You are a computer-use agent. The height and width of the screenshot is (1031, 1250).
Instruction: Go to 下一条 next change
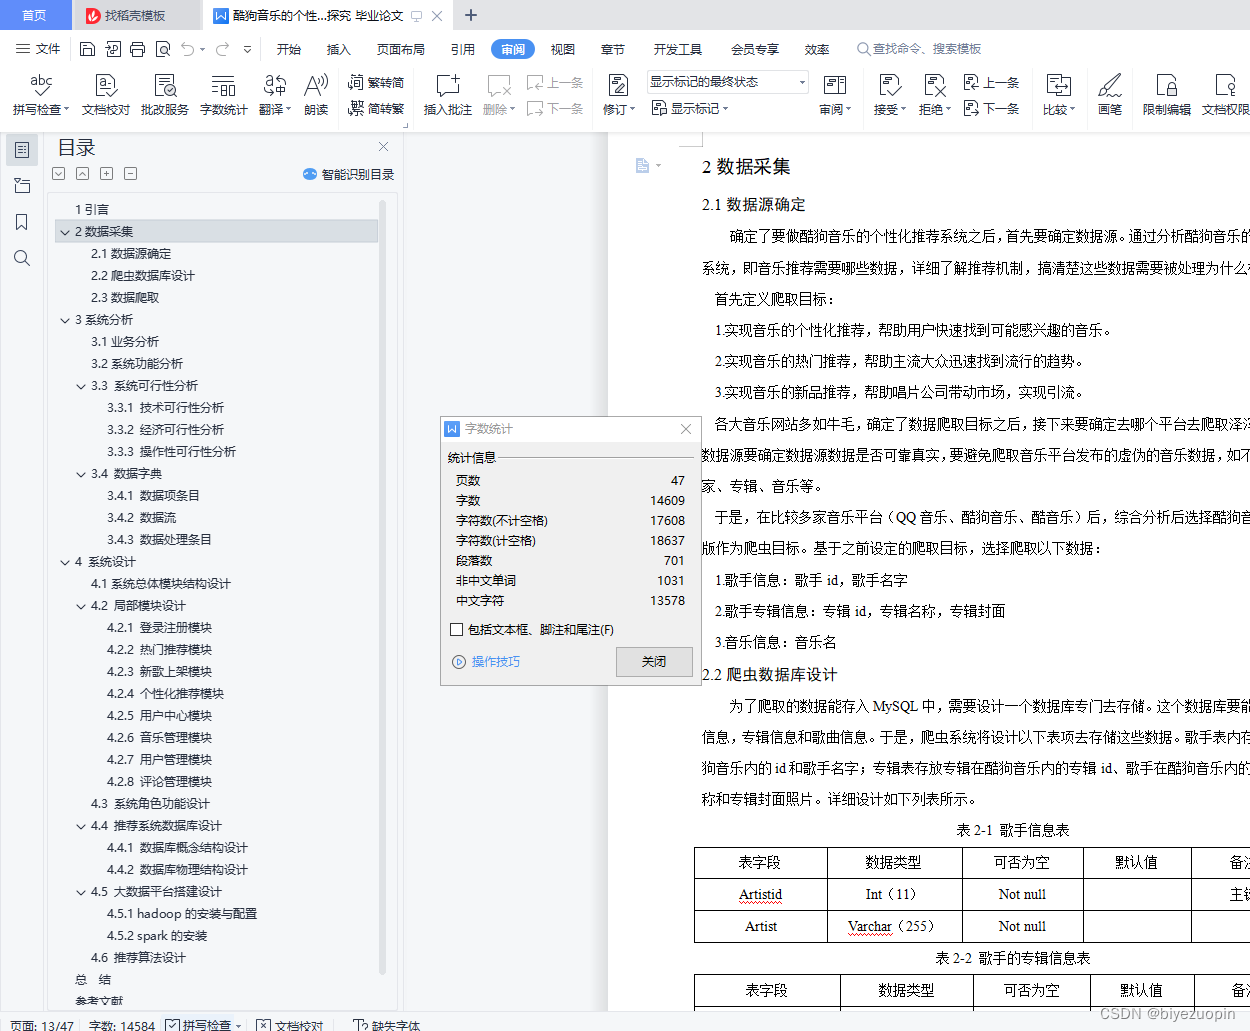pos(991,108)
